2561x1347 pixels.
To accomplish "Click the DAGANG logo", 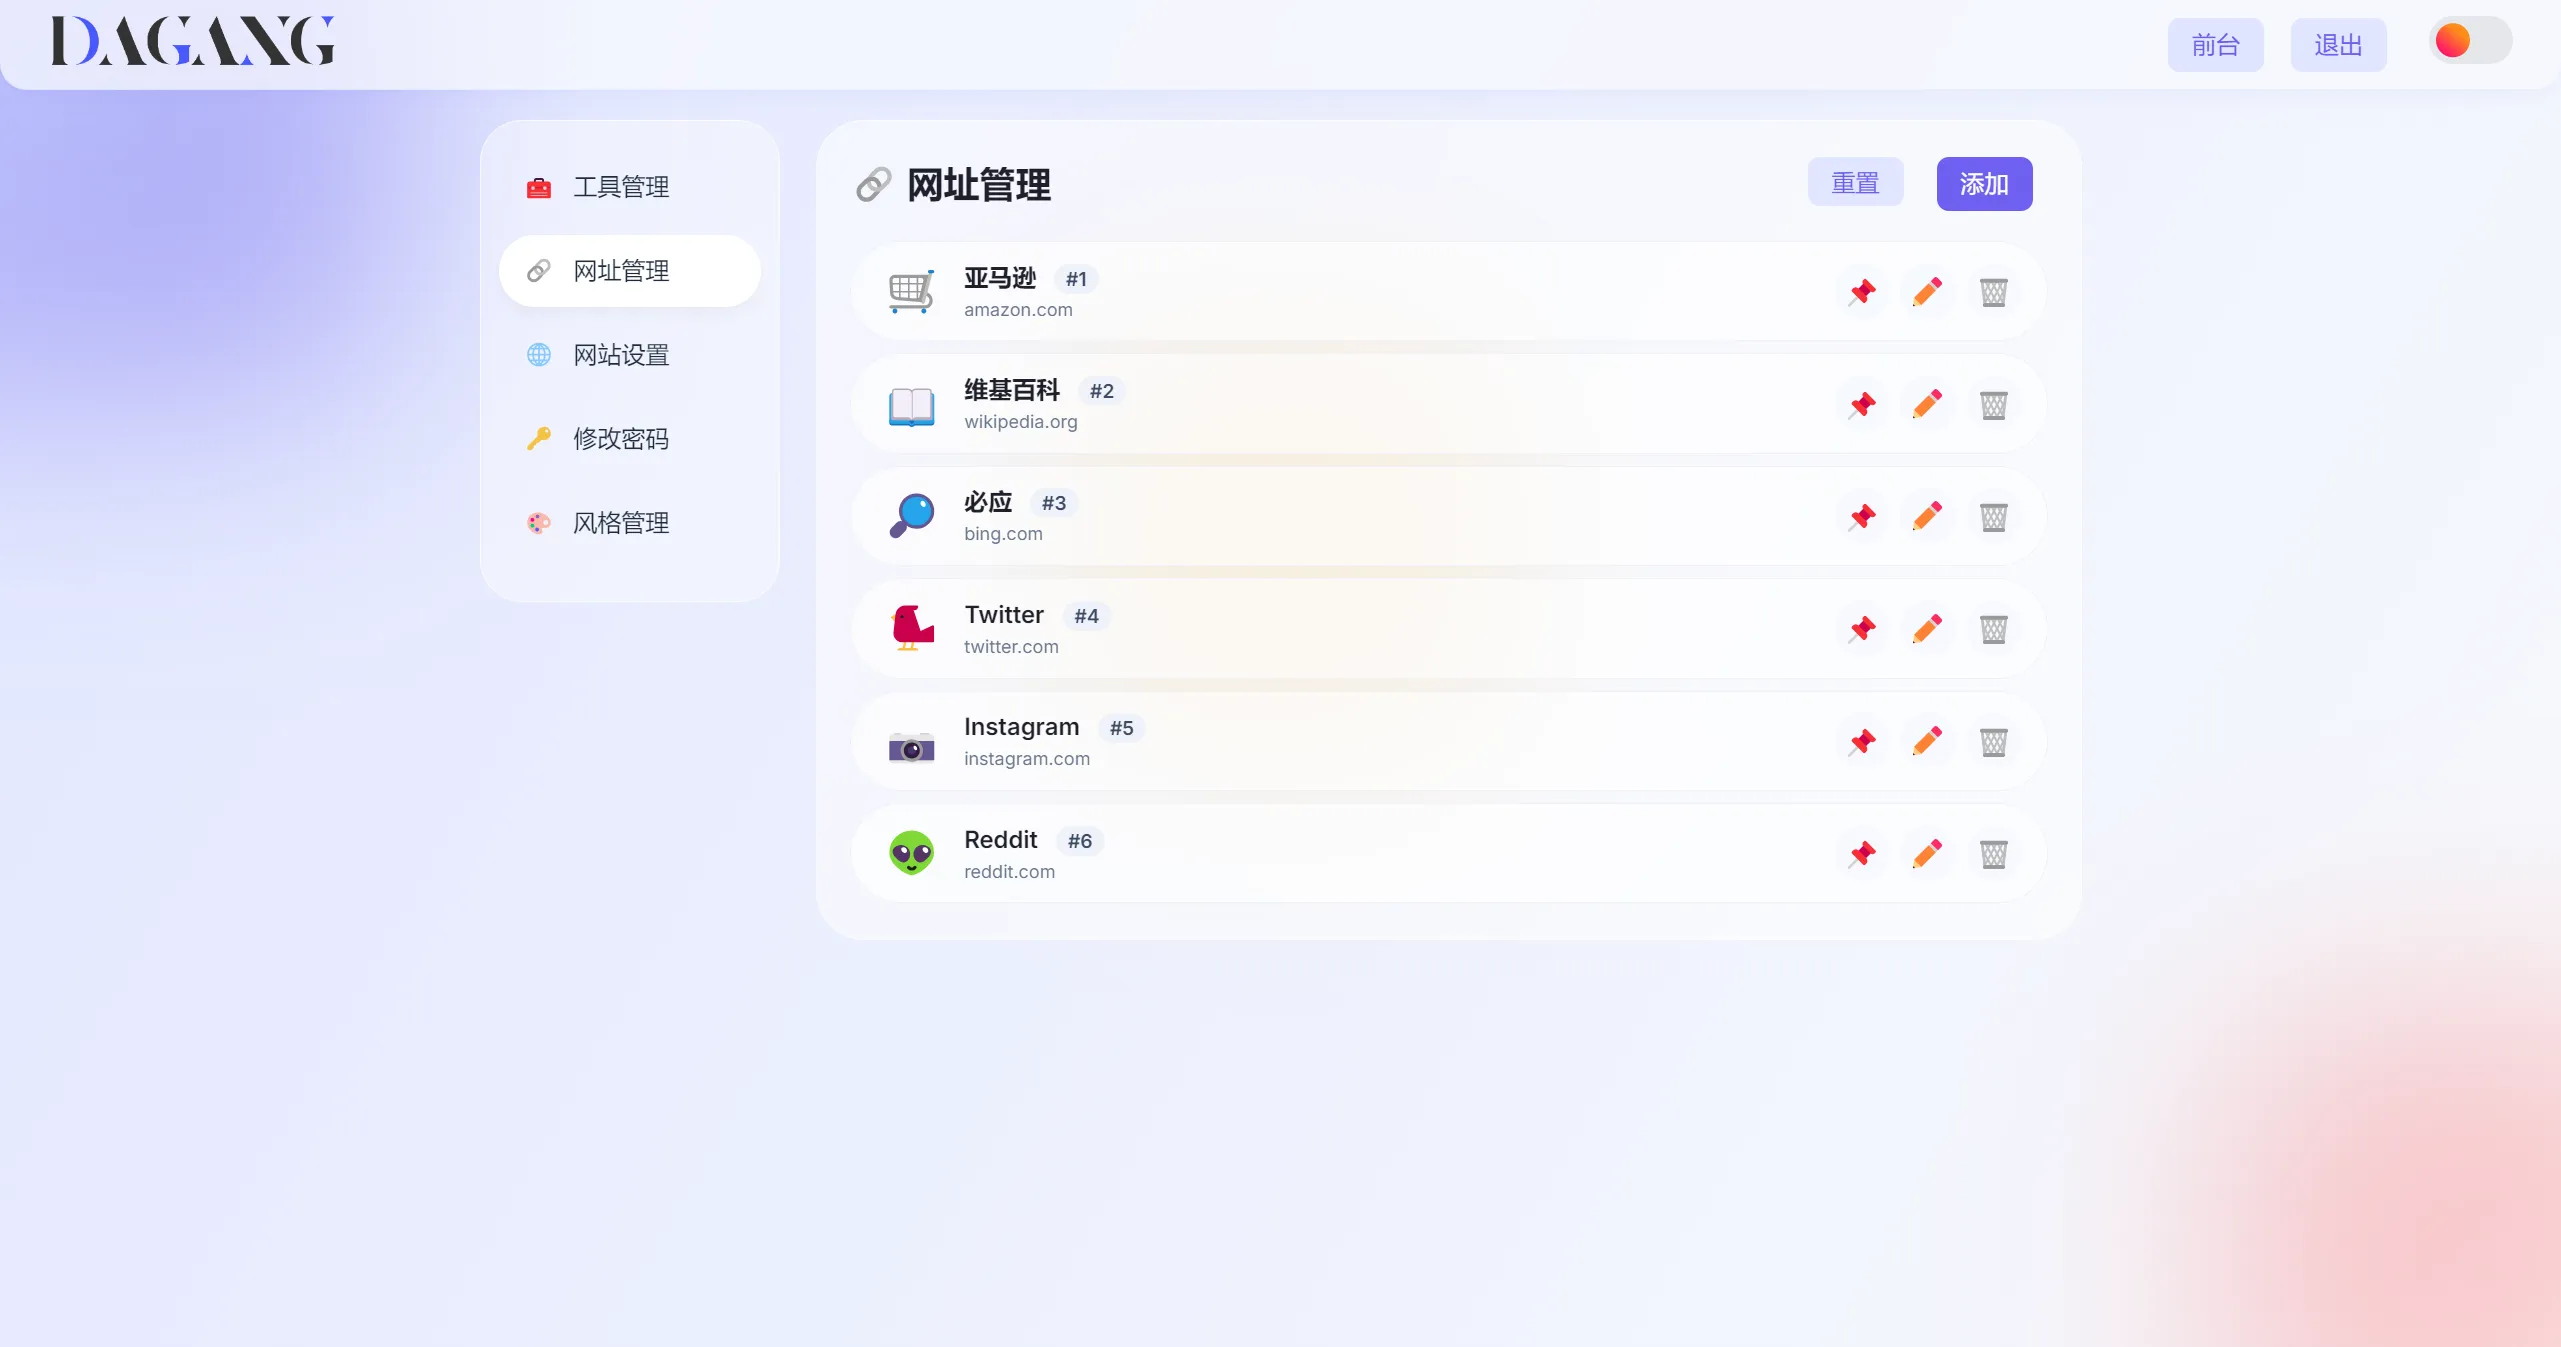I will click(x=193, y=41).
